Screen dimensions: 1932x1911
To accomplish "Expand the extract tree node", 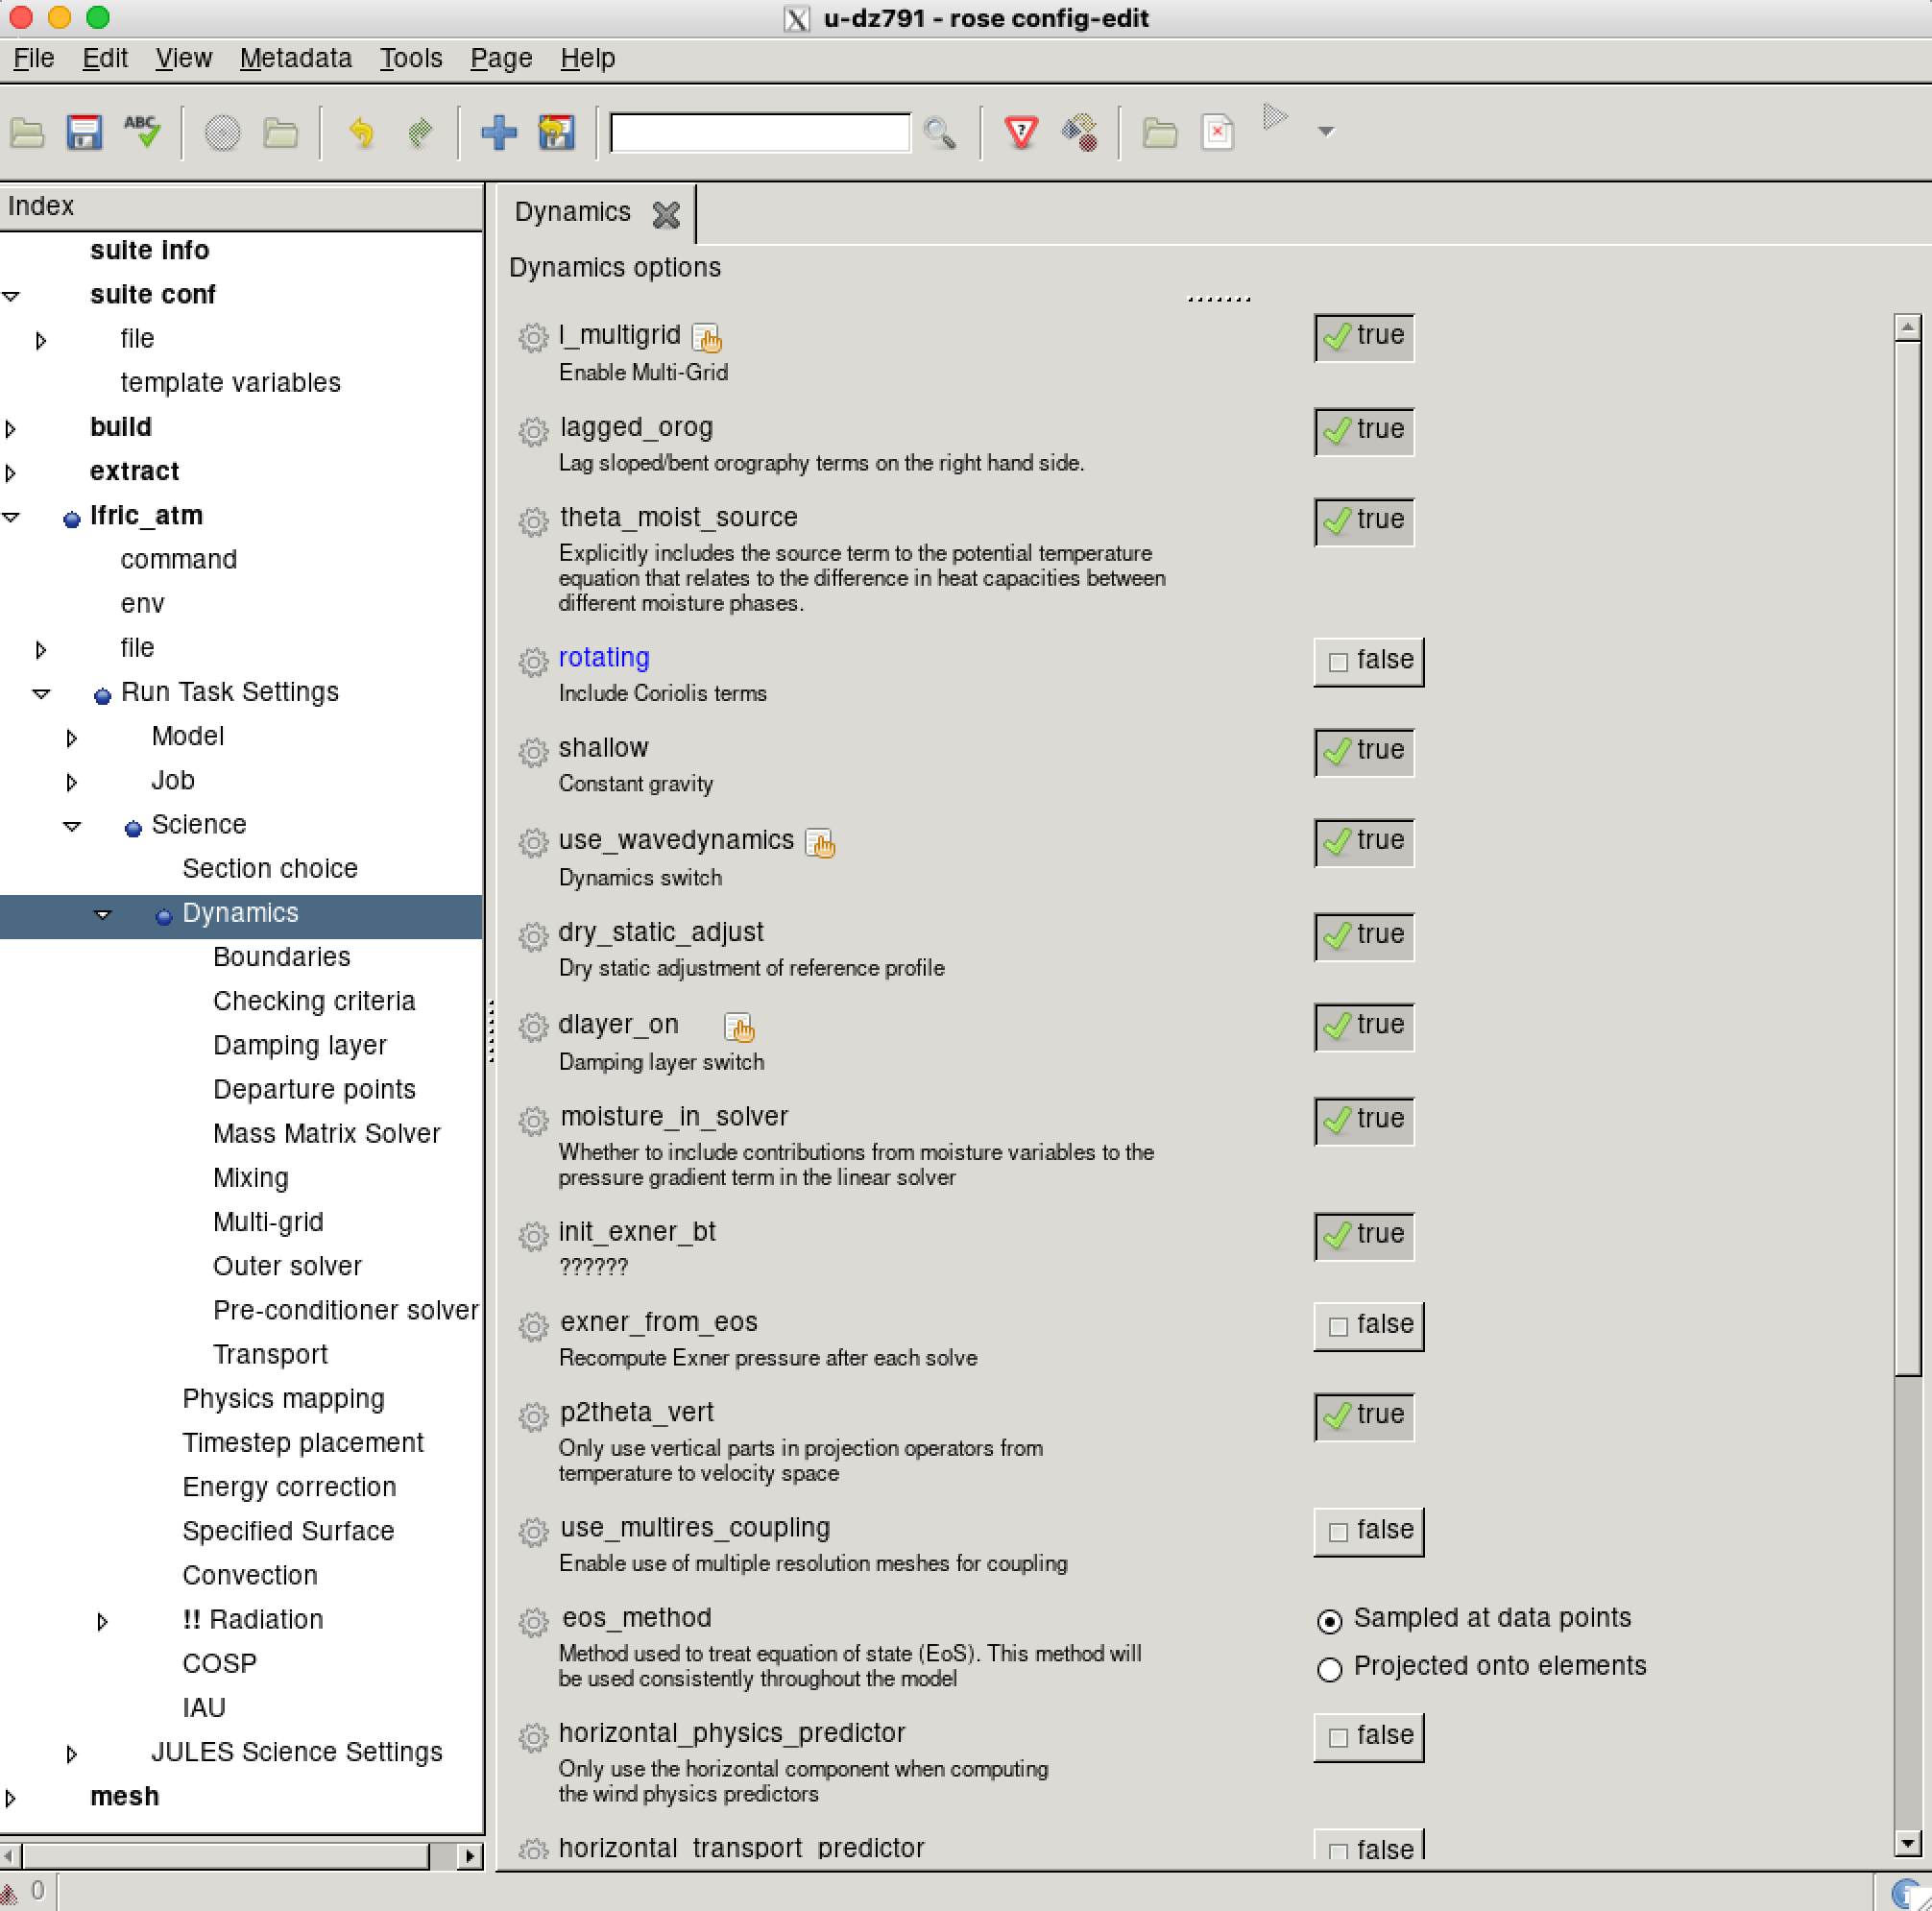I will click(11, 472).
